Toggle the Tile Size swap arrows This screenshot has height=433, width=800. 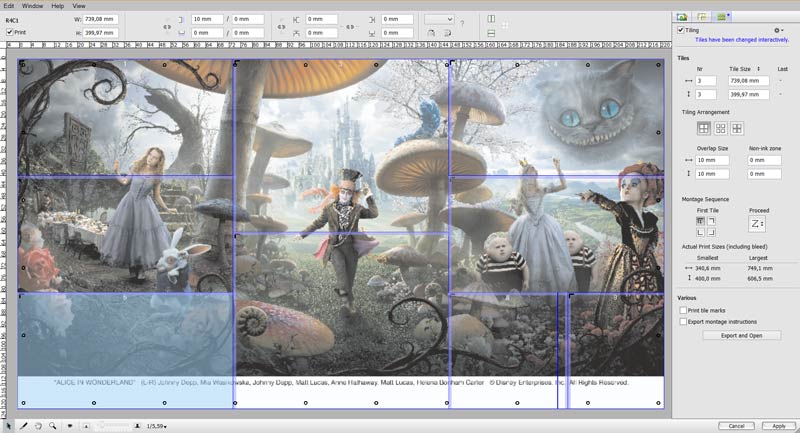point(759,69)
